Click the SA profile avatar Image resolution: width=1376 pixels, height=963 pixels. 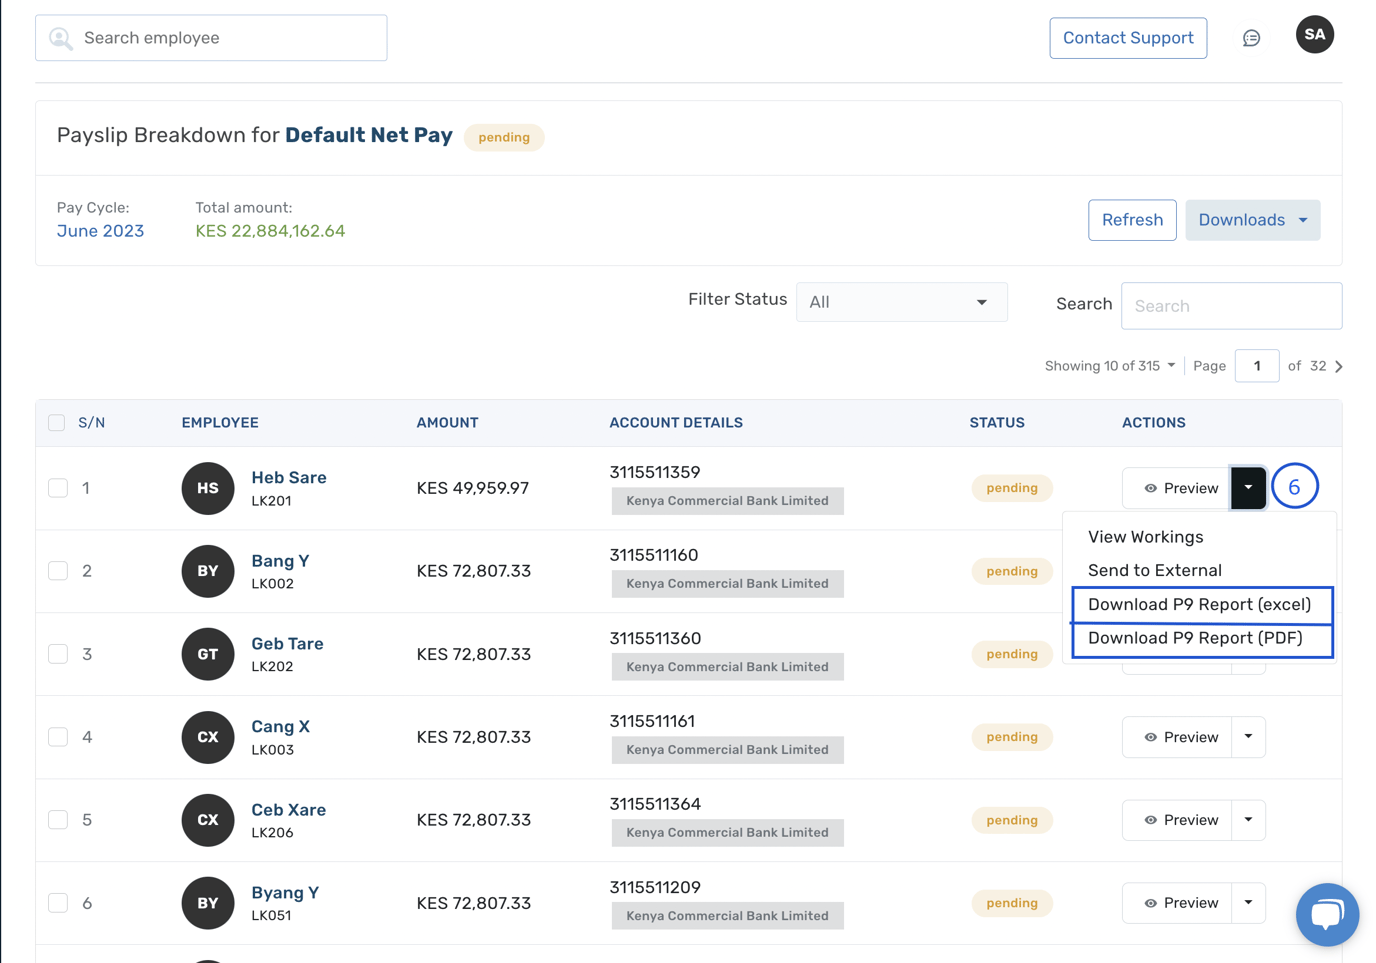click(1314, 34)
